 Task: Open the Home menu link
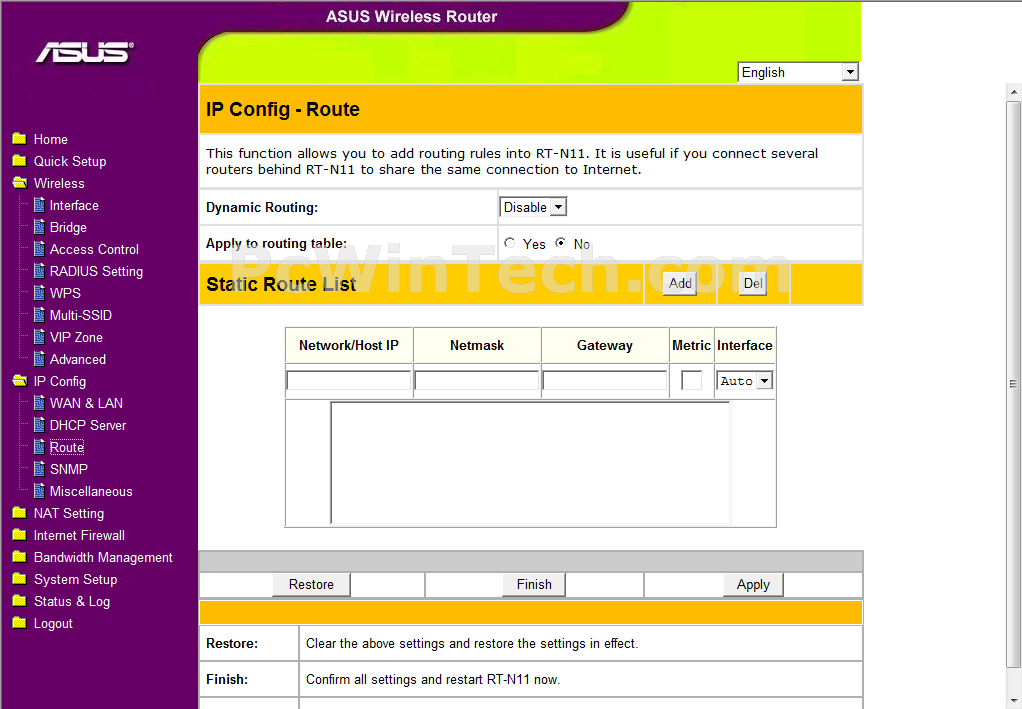coord(51,139)
